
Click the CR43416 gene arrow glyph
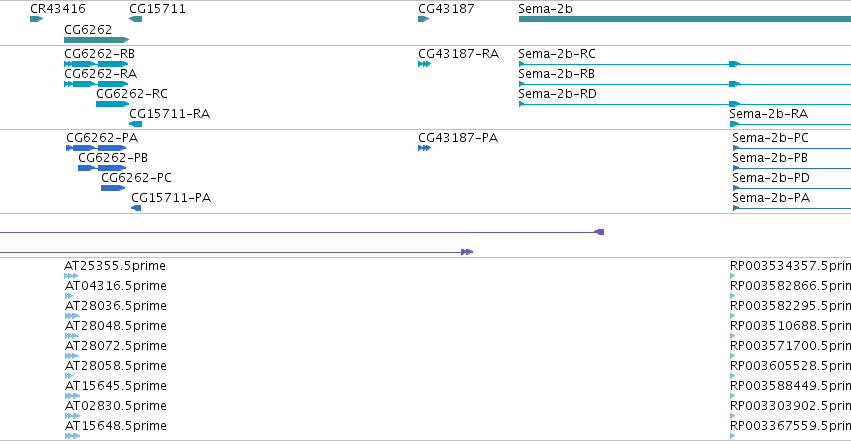[36, 19]
